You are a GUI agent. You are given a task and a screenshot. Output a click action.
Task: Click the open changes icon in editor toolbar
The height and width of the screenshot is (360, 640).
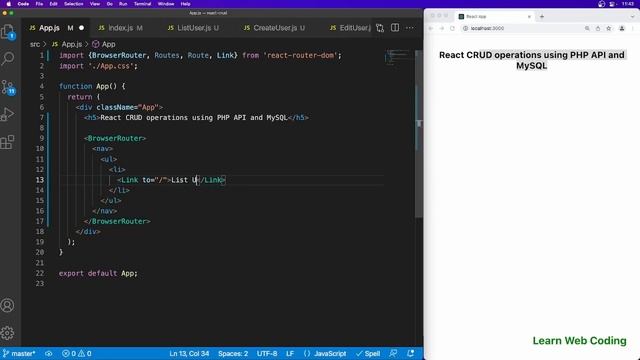[x=380, y=28]
